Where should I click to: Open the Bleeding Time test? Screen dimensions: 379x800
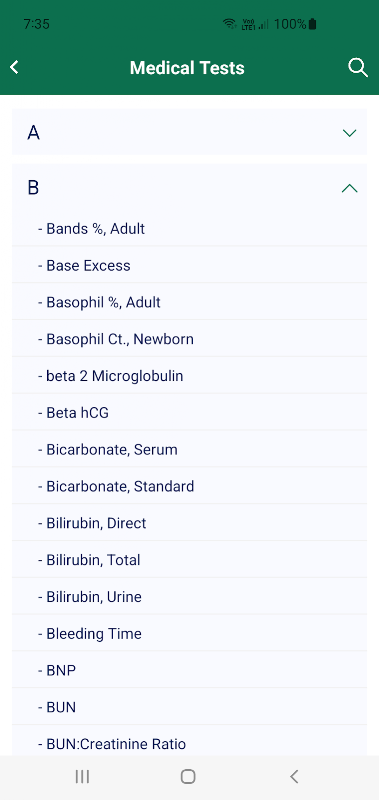click(x=189, y=634)
